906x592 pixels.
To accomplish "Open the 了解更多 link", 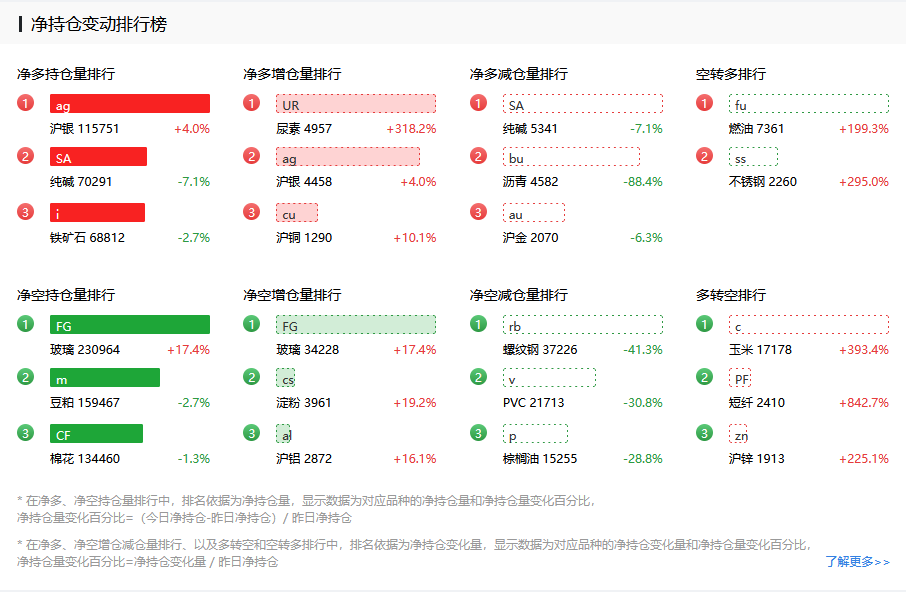I will [x=857, y=562].
